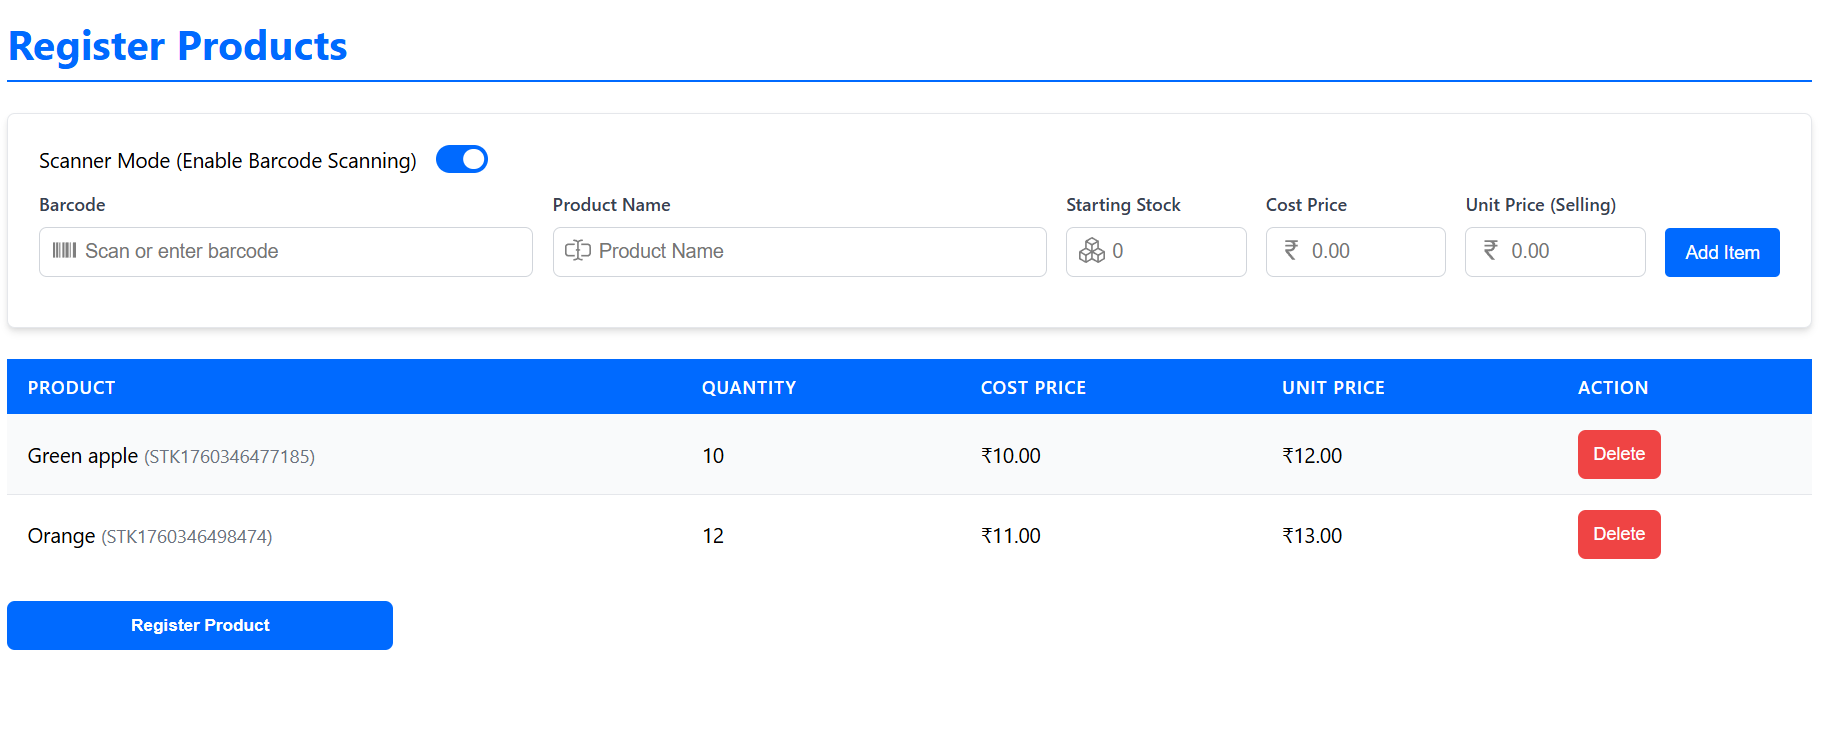Image resolution: width=1821 pixels, height=740 pixels.
Task: Click the rupee icon in Unit Price
Action: click(x=1490, y=251)
